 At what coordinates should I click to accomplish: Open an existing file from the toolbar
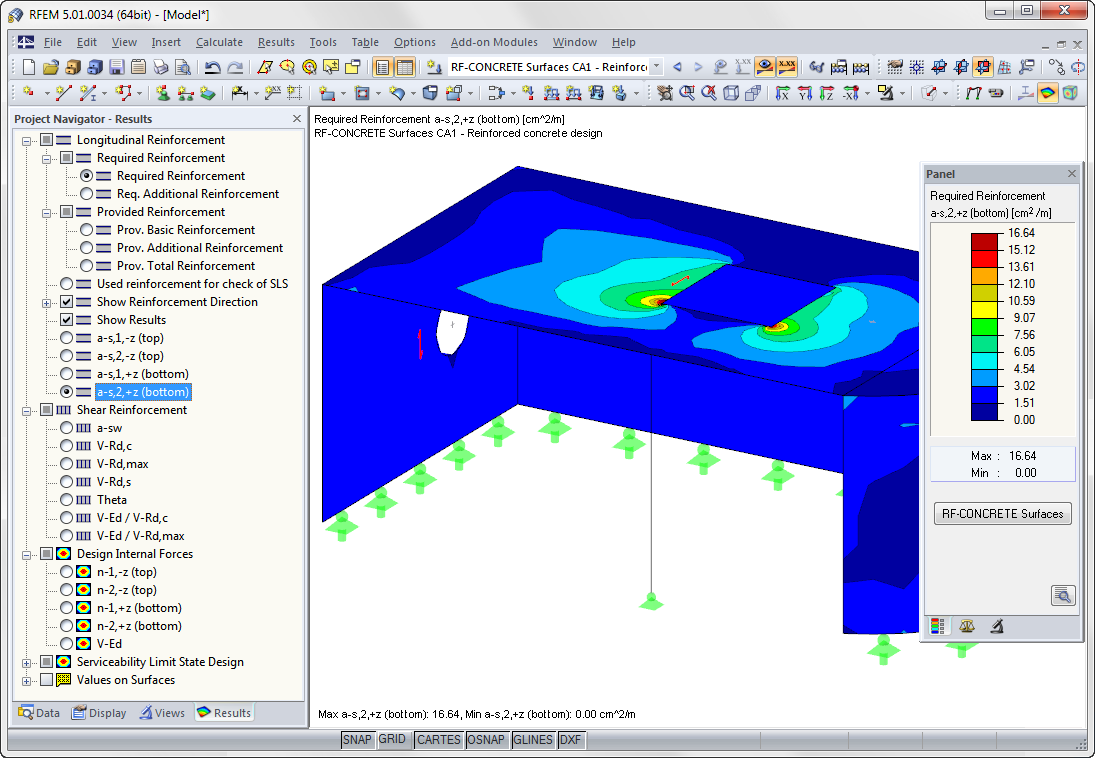pyautogui.click(x=49, y=66)
